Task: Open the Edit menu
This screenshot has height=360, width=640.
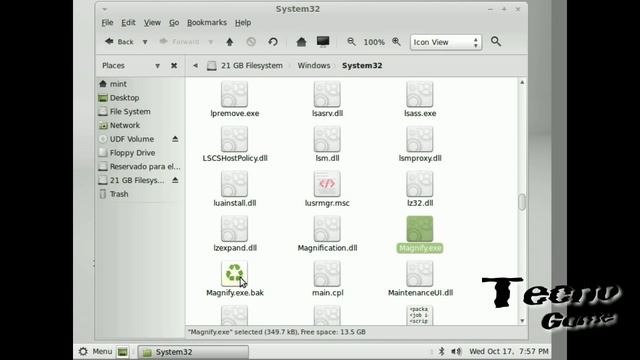Action: (128, 22)
